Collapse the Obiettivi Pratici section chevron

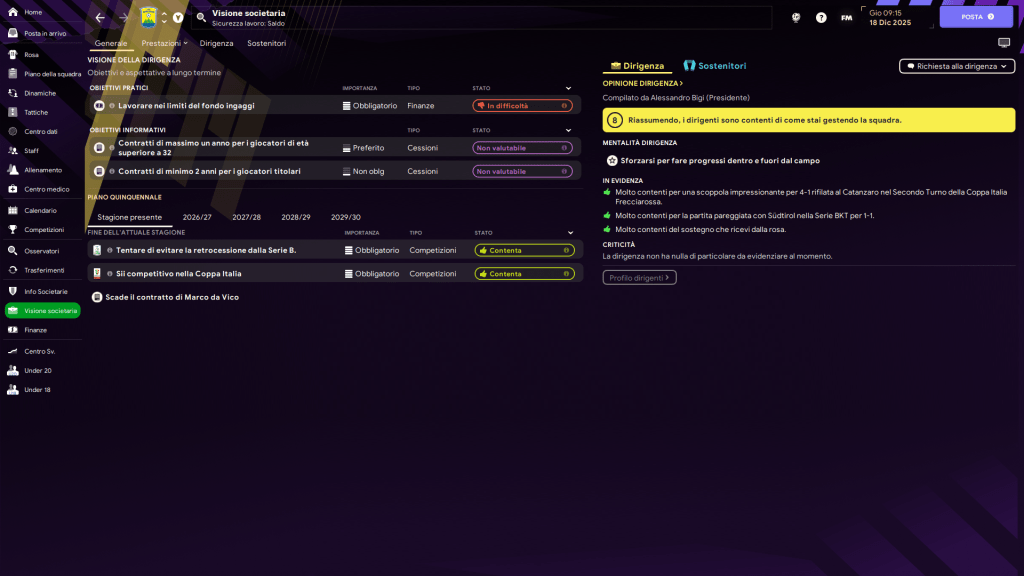coord(568,88)
